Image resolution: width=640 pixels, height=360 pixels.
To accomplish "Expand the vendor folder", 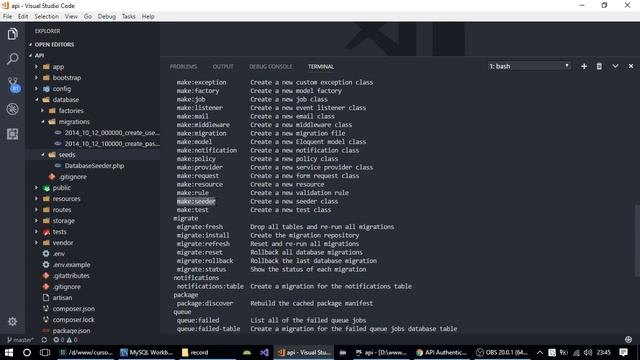I will tap(93, 243).
